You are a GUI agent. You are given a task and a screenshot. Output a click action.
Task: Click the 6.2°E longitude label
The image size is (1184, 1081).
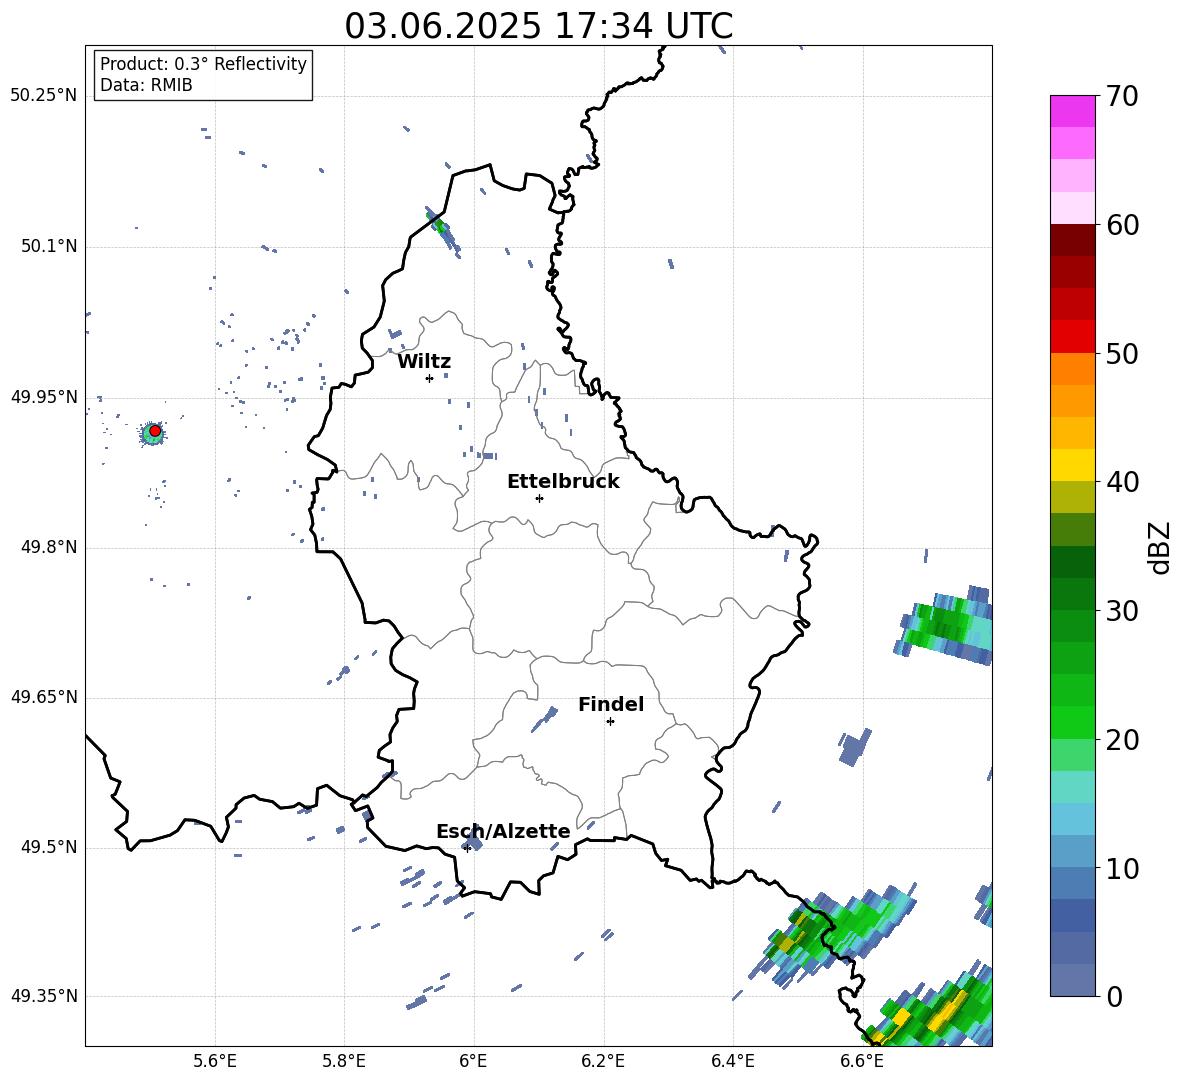(x=603, y=1062)
